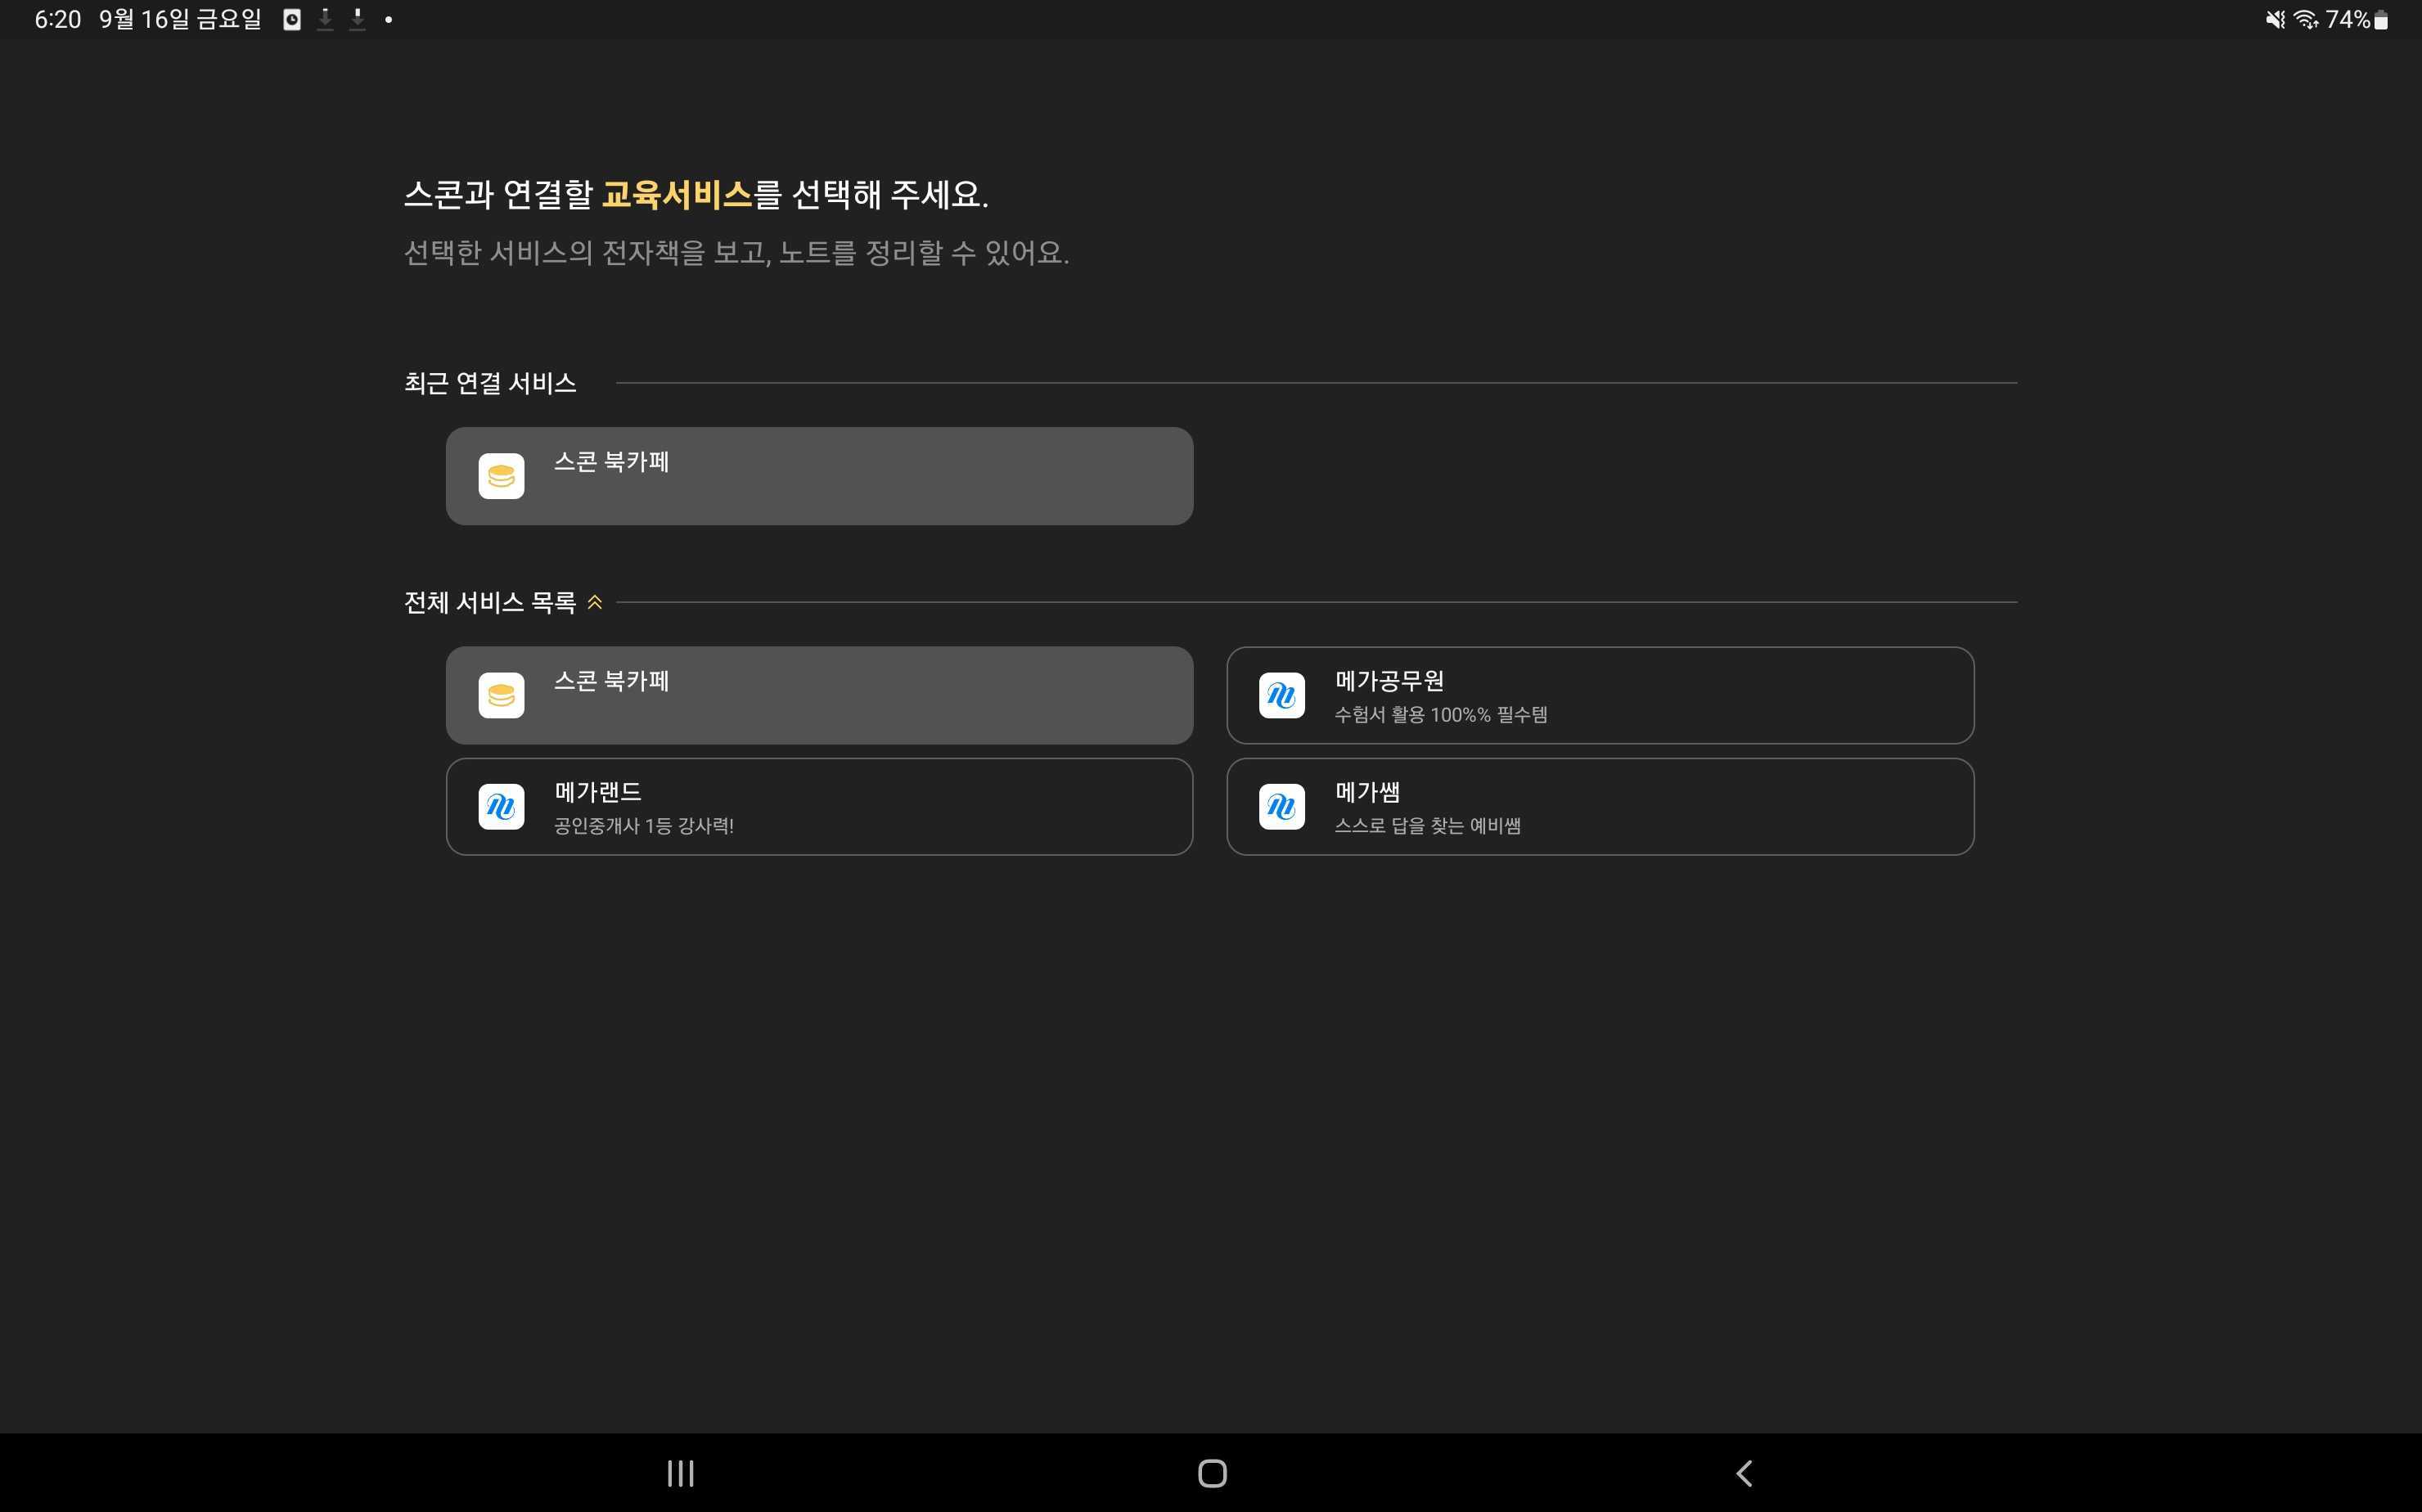Collapse the 전체 서비스 목록 chevron
The height and width of the screenshot is (1512, 2422).
click(595, 602)
